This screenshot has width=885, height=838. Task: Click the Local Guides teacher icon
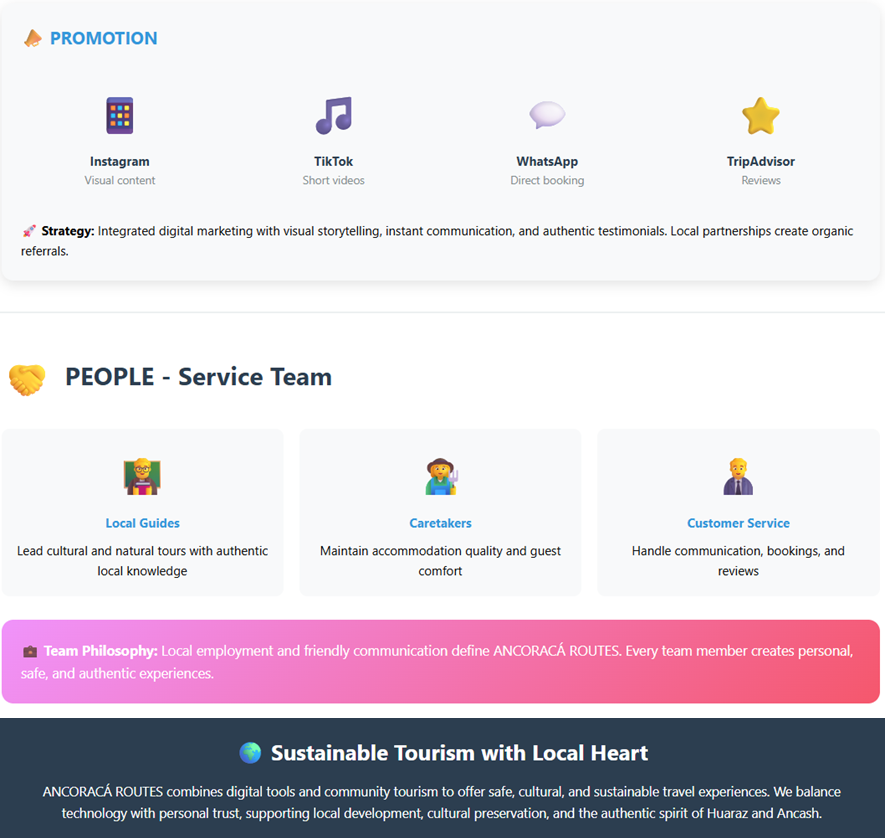tap(142, 477)
